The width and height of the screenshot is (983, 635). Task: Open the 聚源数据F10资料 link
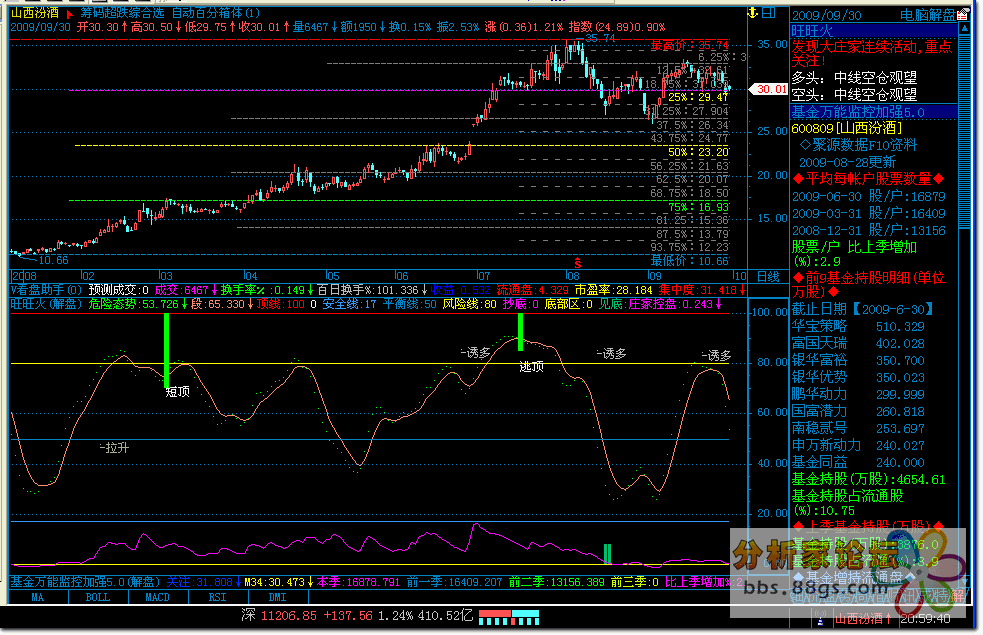coord(858,145)
